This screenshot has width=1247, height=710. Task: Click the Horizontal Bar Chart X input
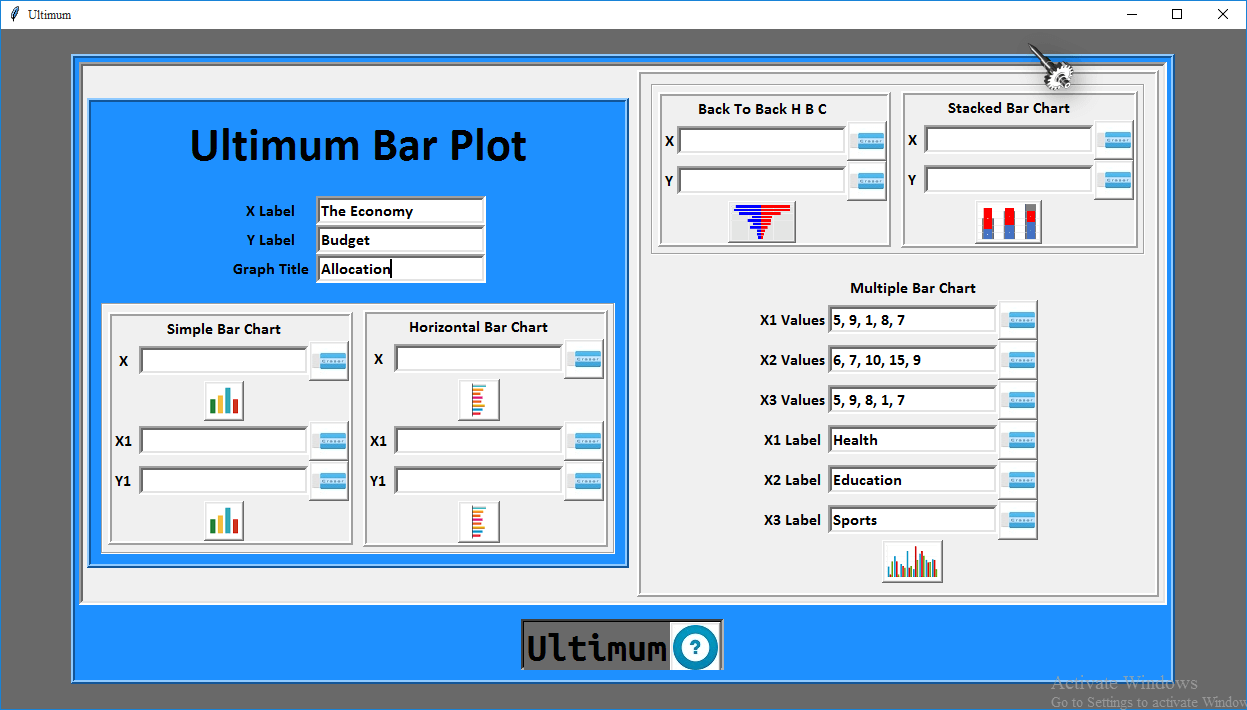tap(479, 359)
